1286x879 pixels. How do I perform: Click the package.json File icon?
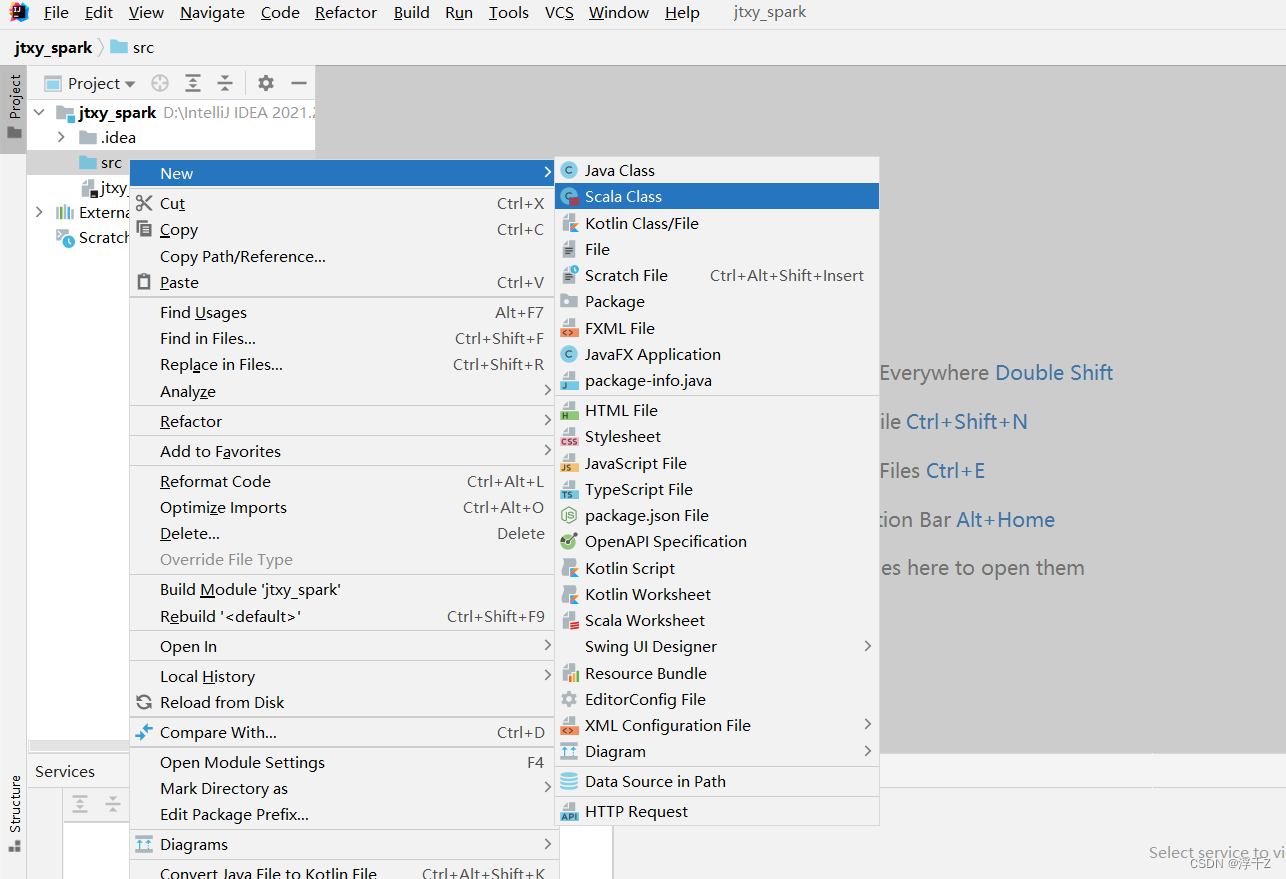[x=569, y=515]
